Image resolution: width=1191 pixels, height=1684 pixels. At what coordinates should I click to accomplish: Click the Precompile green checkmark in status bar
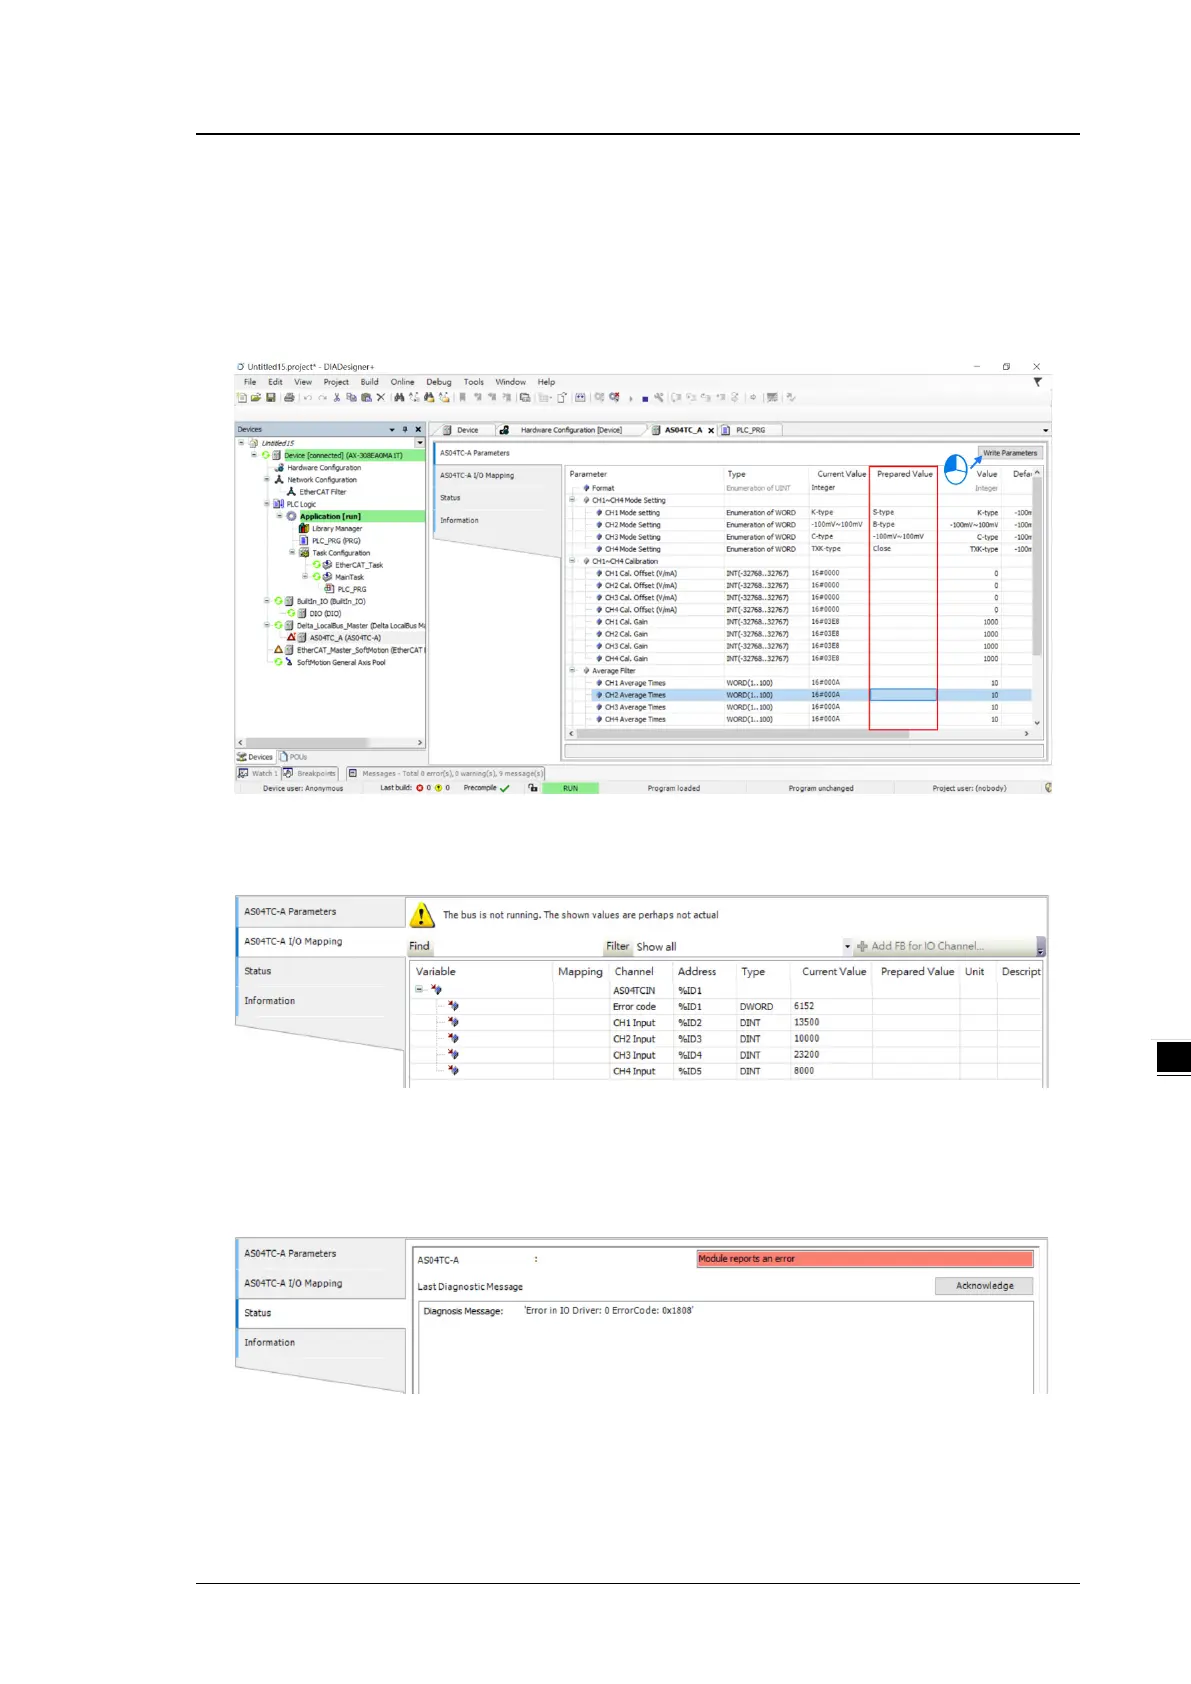point(505,788)
